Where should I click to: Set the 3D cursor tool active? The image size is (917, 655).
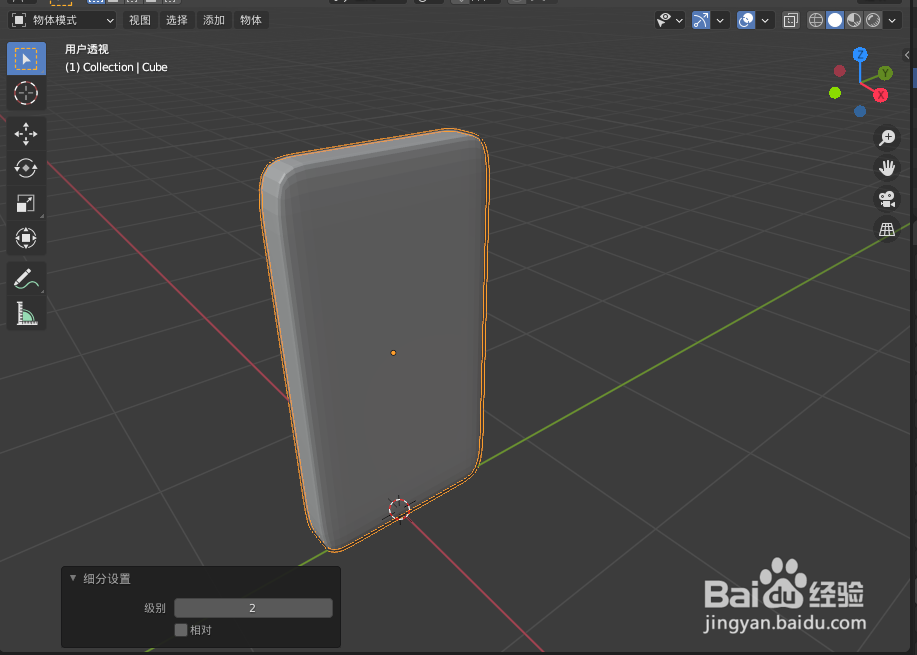(x=26, y=93)
